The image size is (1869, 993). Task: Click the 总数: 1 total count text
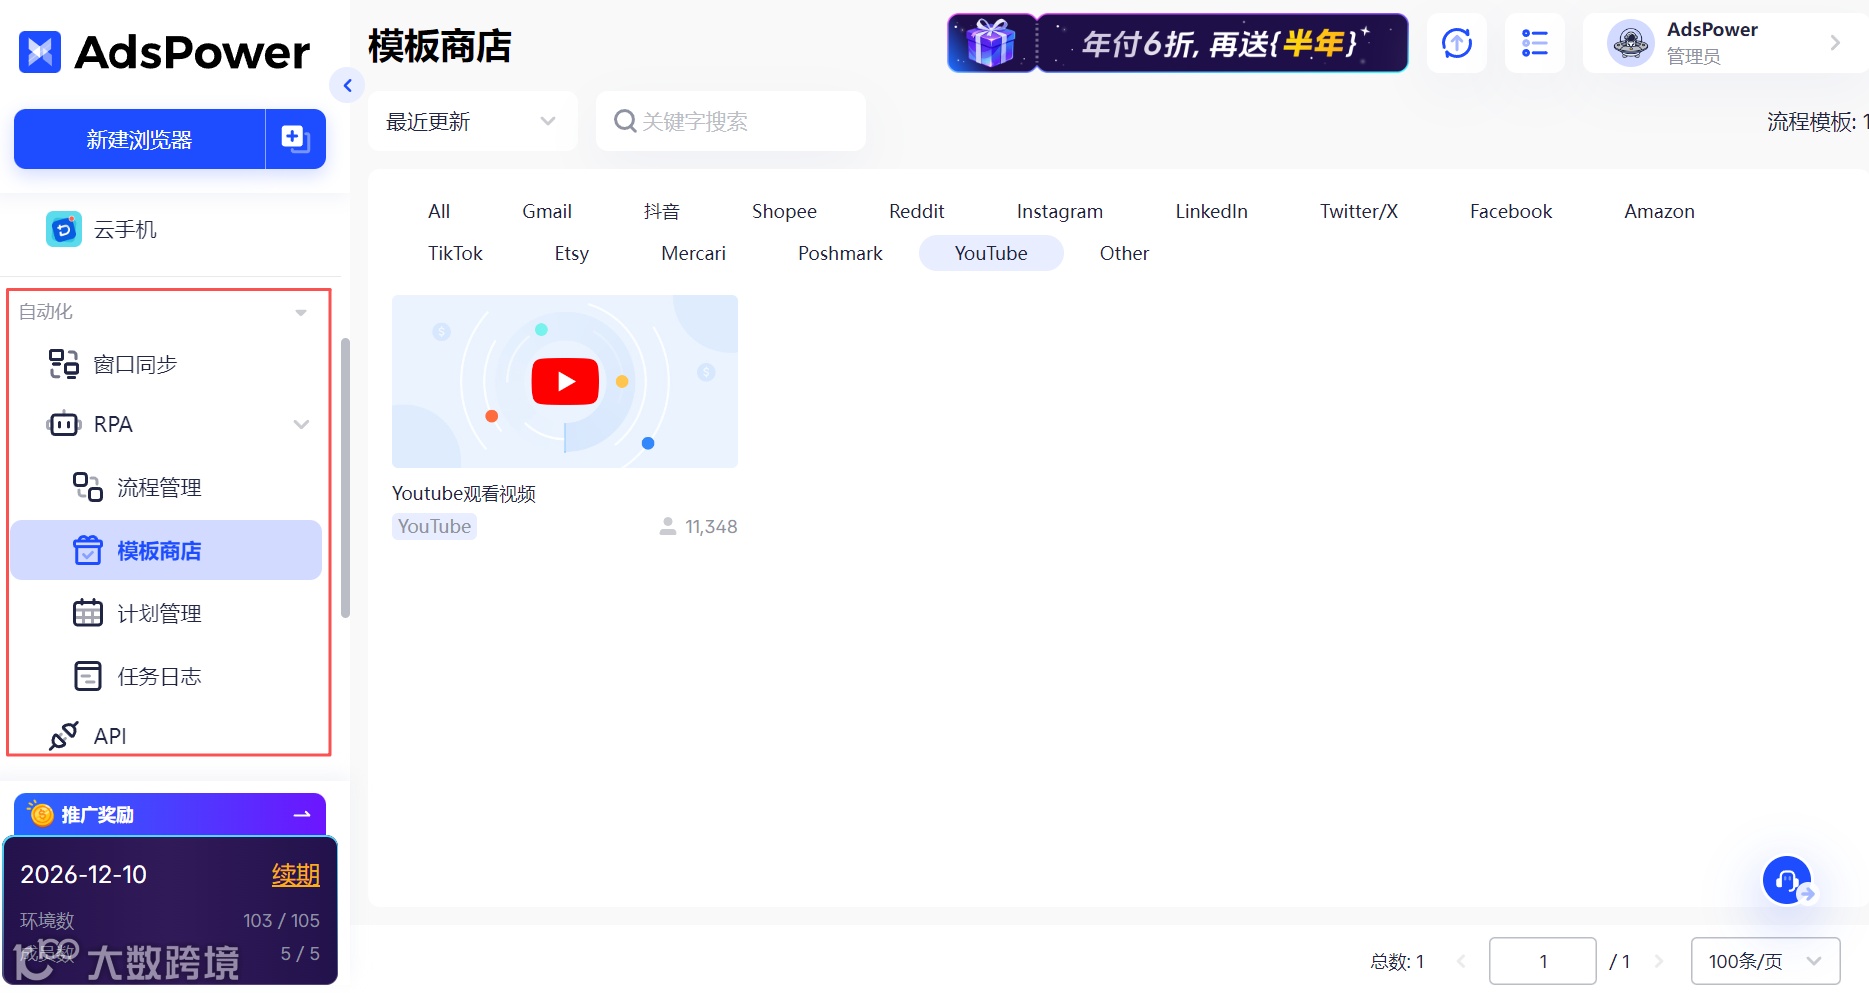(x=1397, y=961)
